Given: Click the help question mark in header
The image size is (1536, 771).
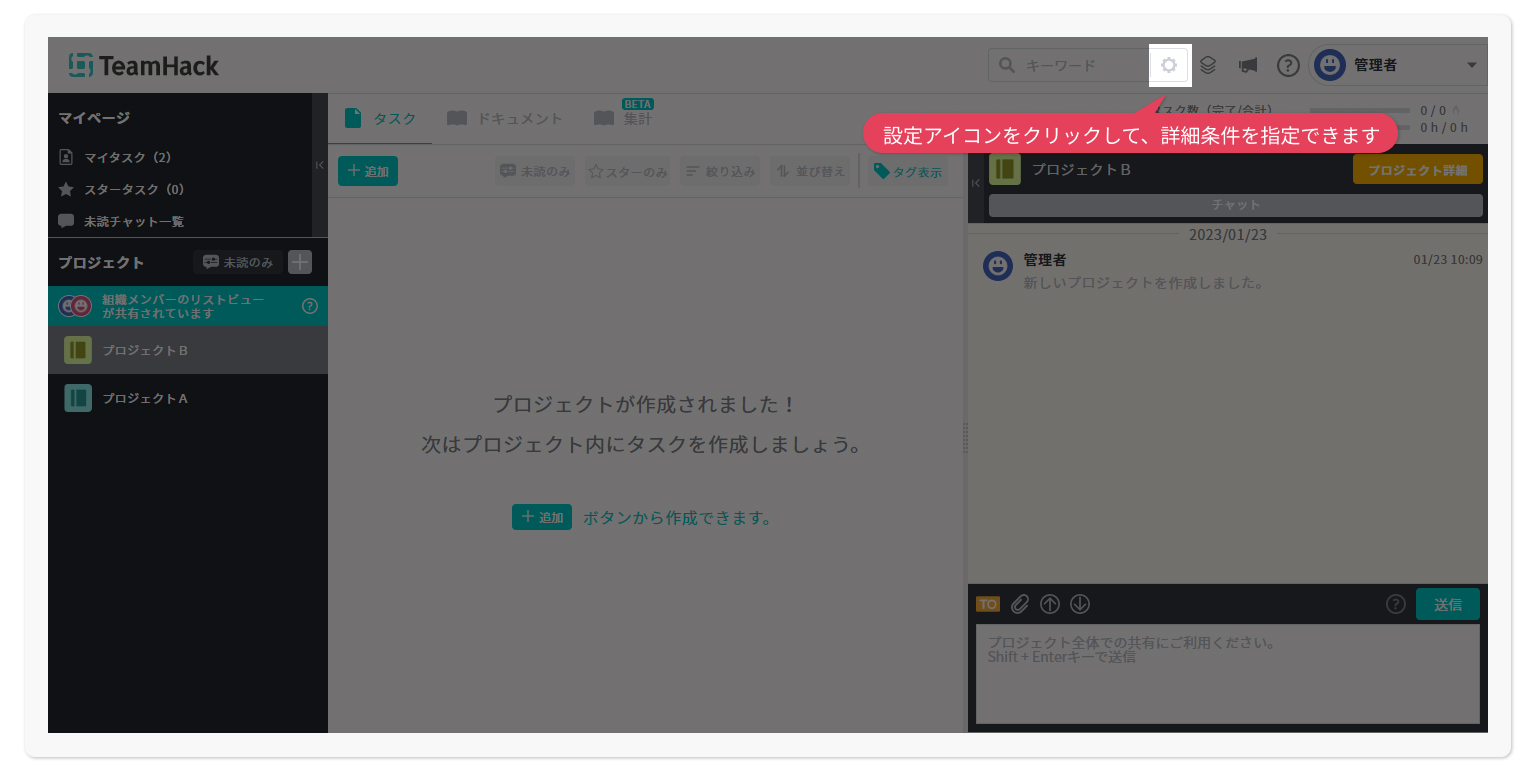Looking at the screenshot, I should [x=1288, y=66].
